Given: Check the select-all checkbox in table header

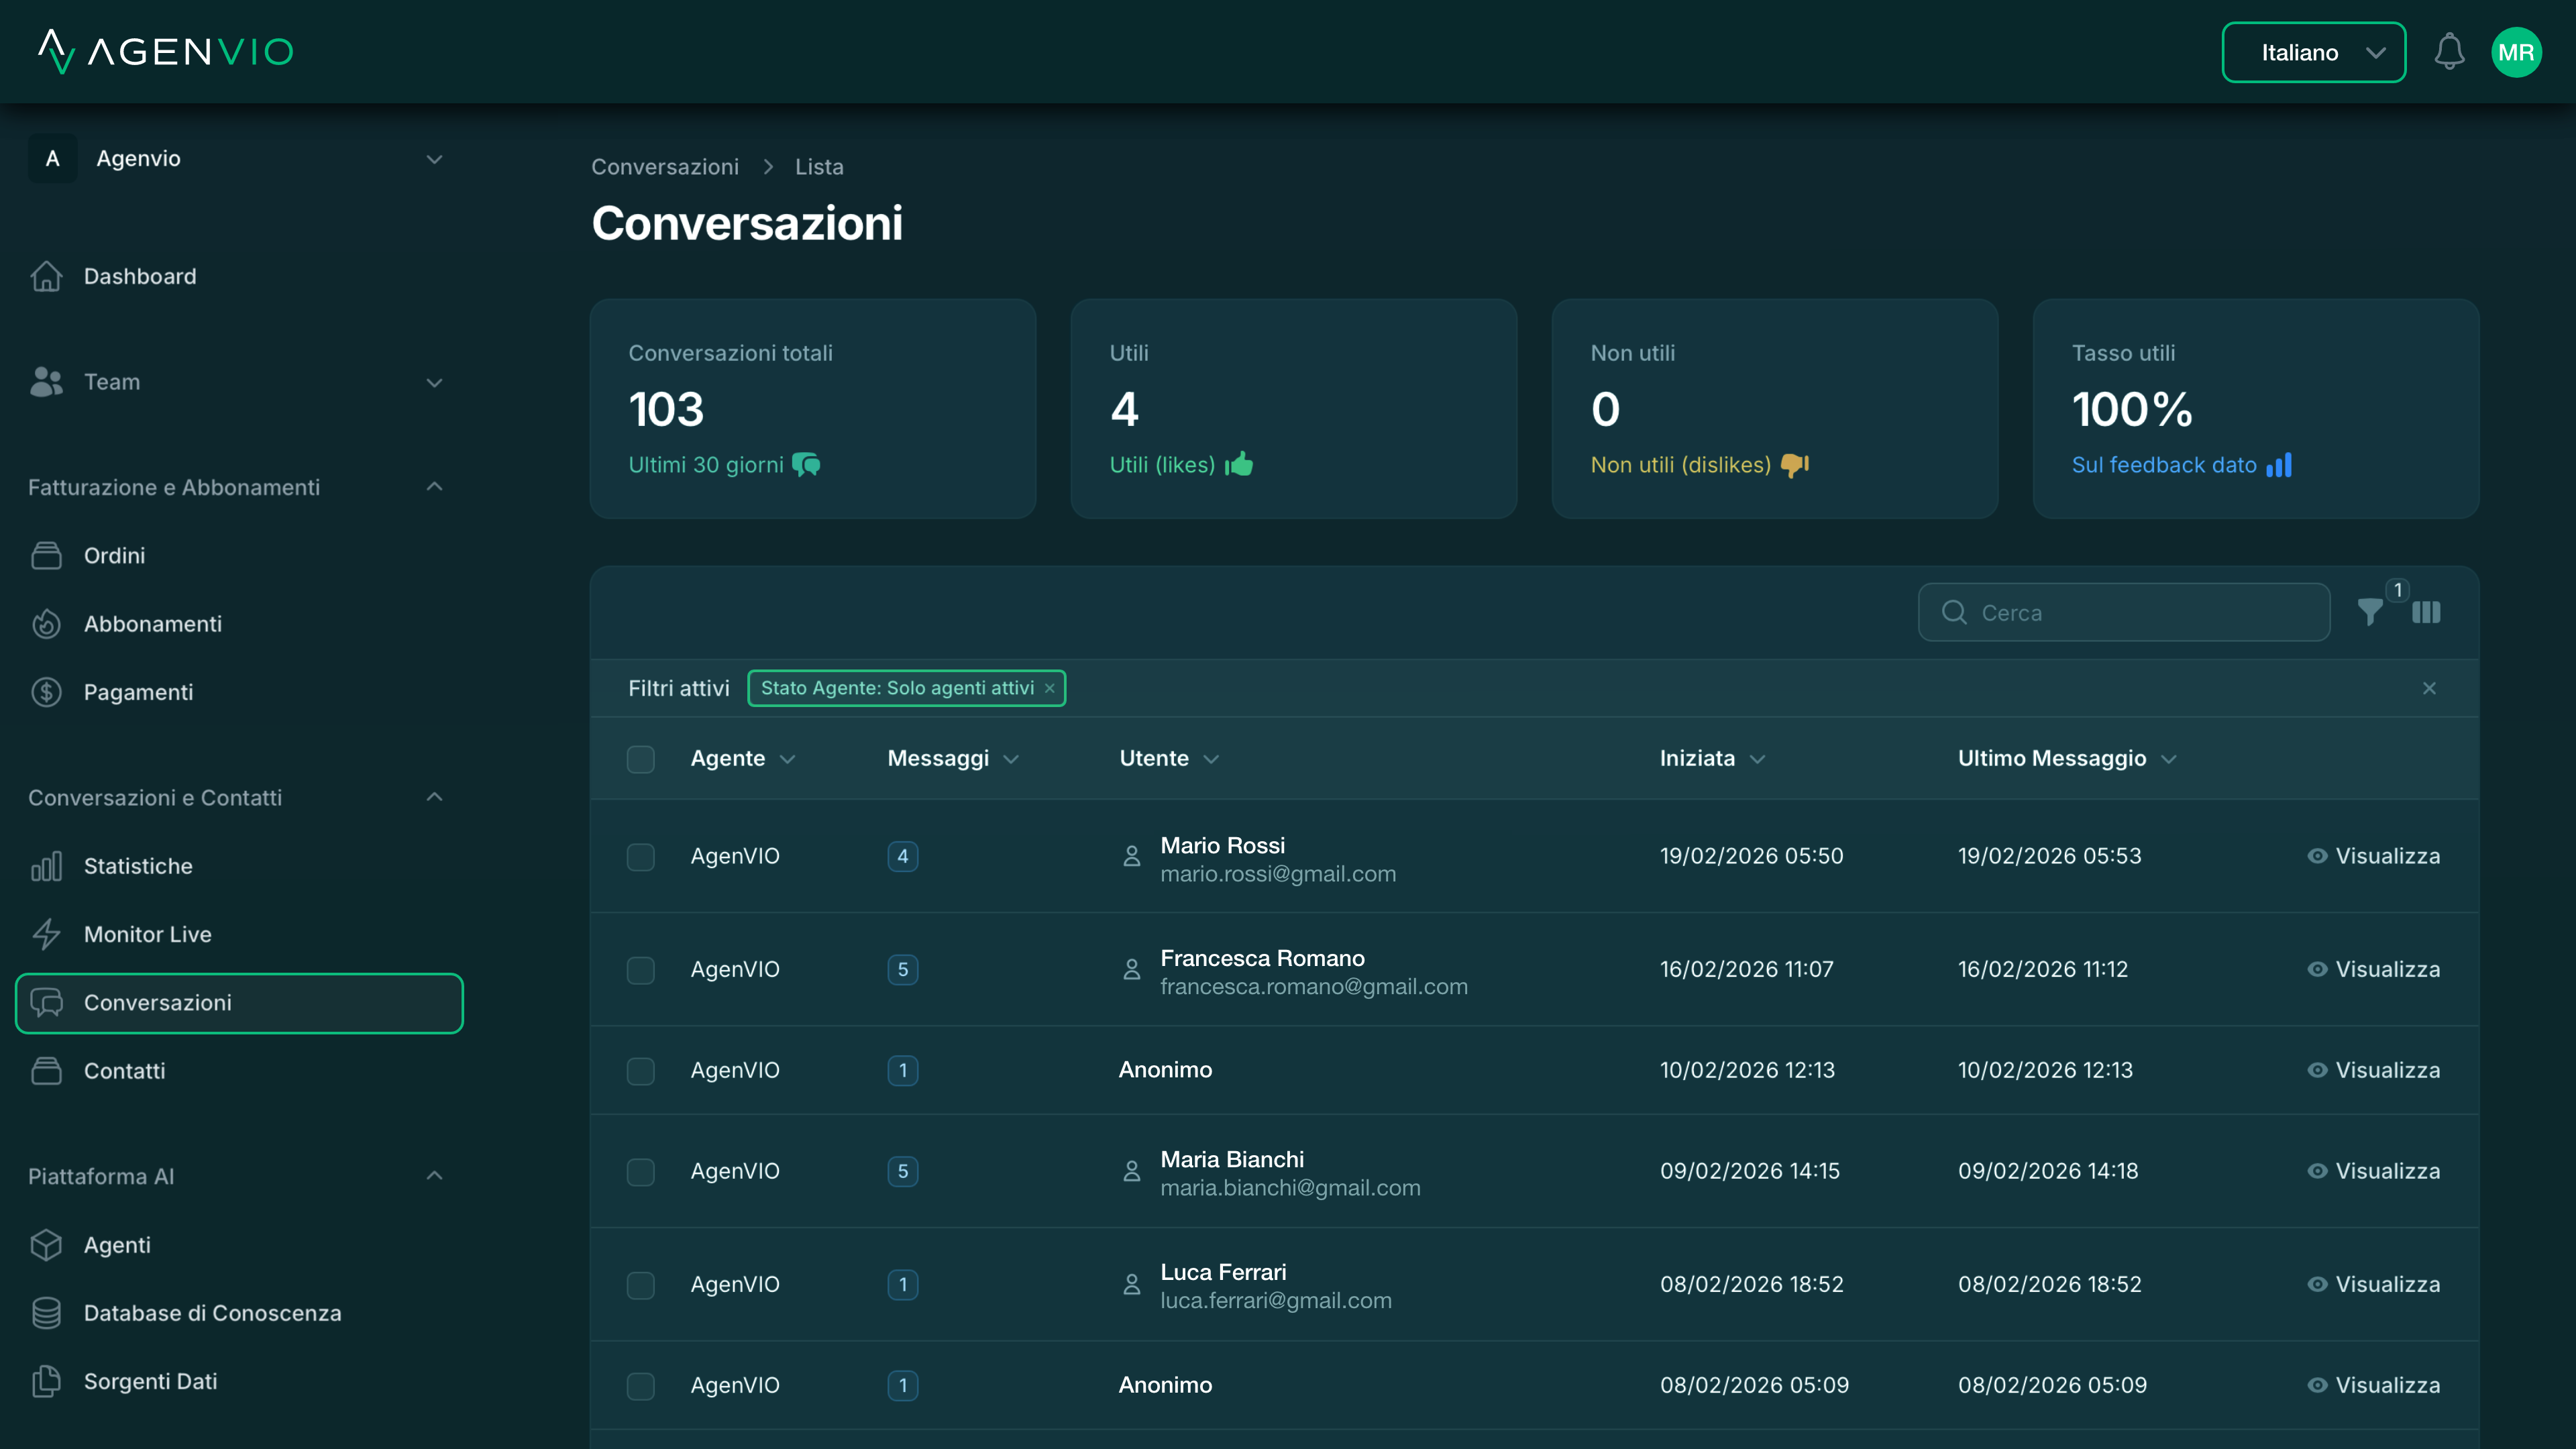Looking at the screenshot, I should 641,759.
